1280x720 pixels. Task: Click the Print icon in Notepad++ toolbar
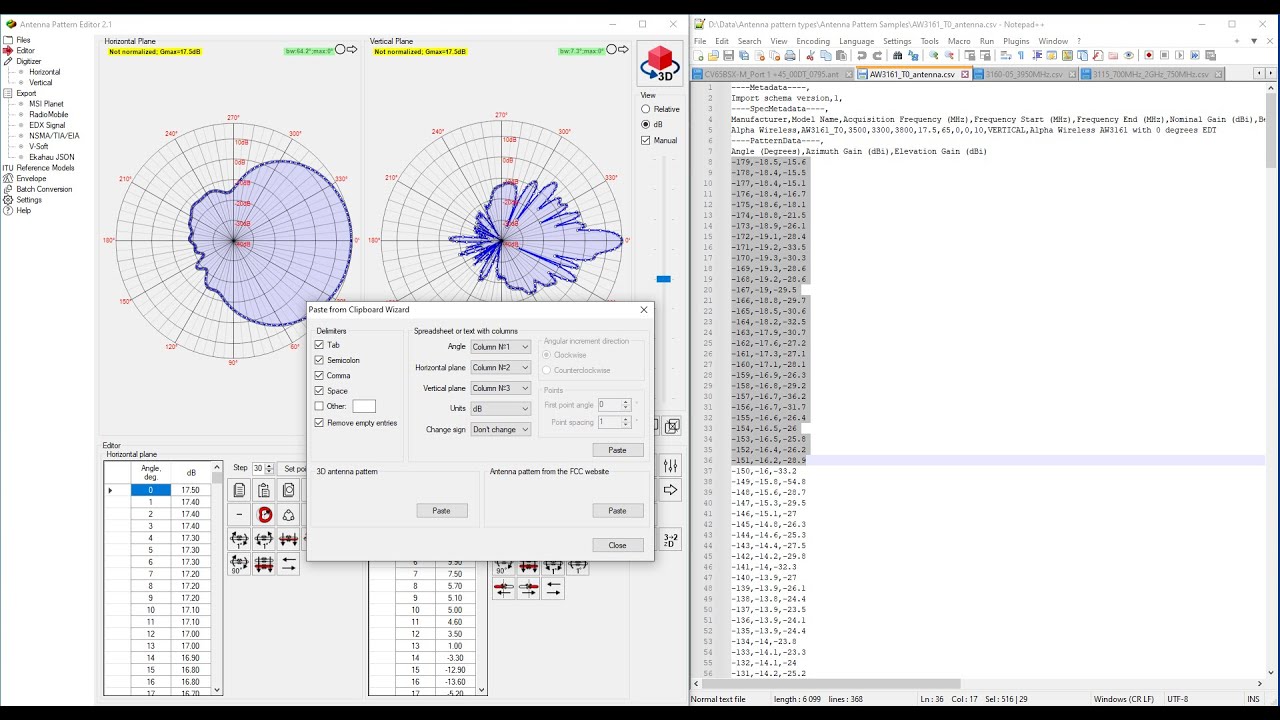(x=790, y=56)
